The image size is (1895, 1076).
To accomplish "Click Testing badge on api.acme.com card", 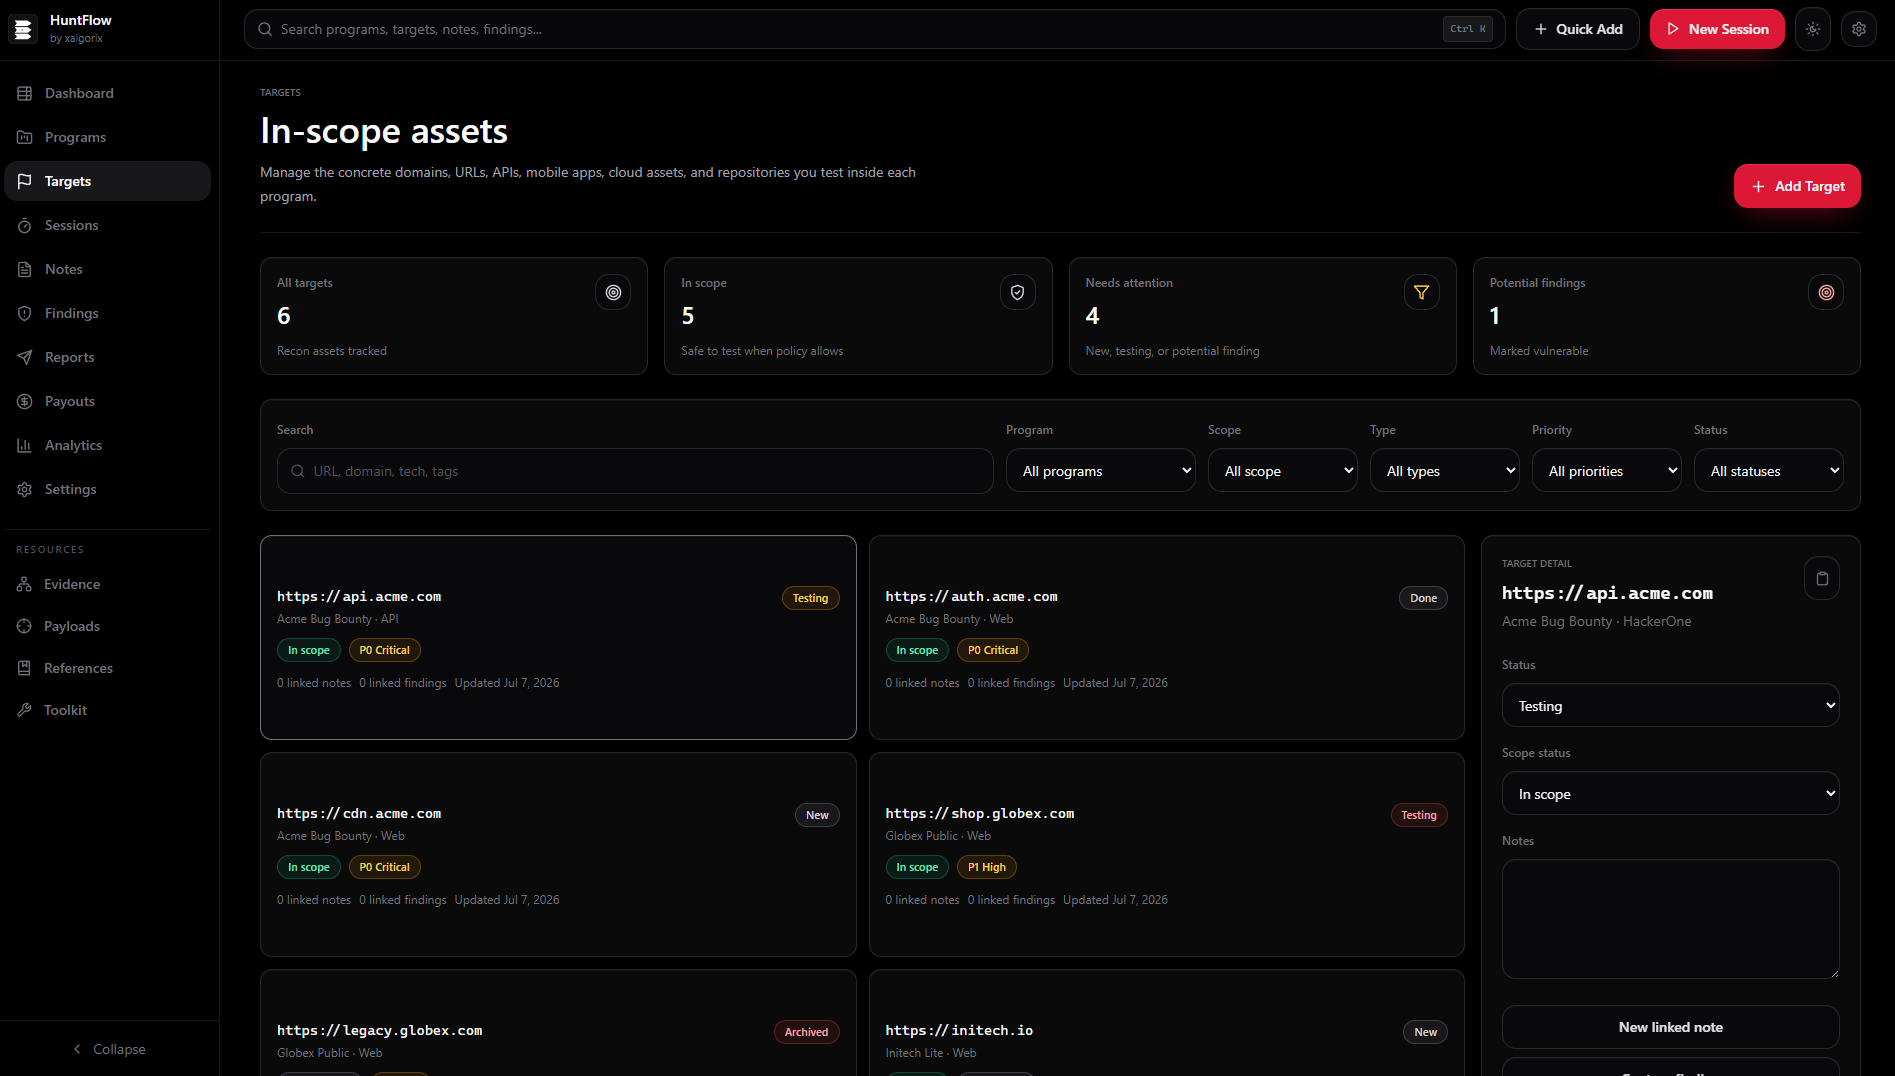I will click(810, 598).
